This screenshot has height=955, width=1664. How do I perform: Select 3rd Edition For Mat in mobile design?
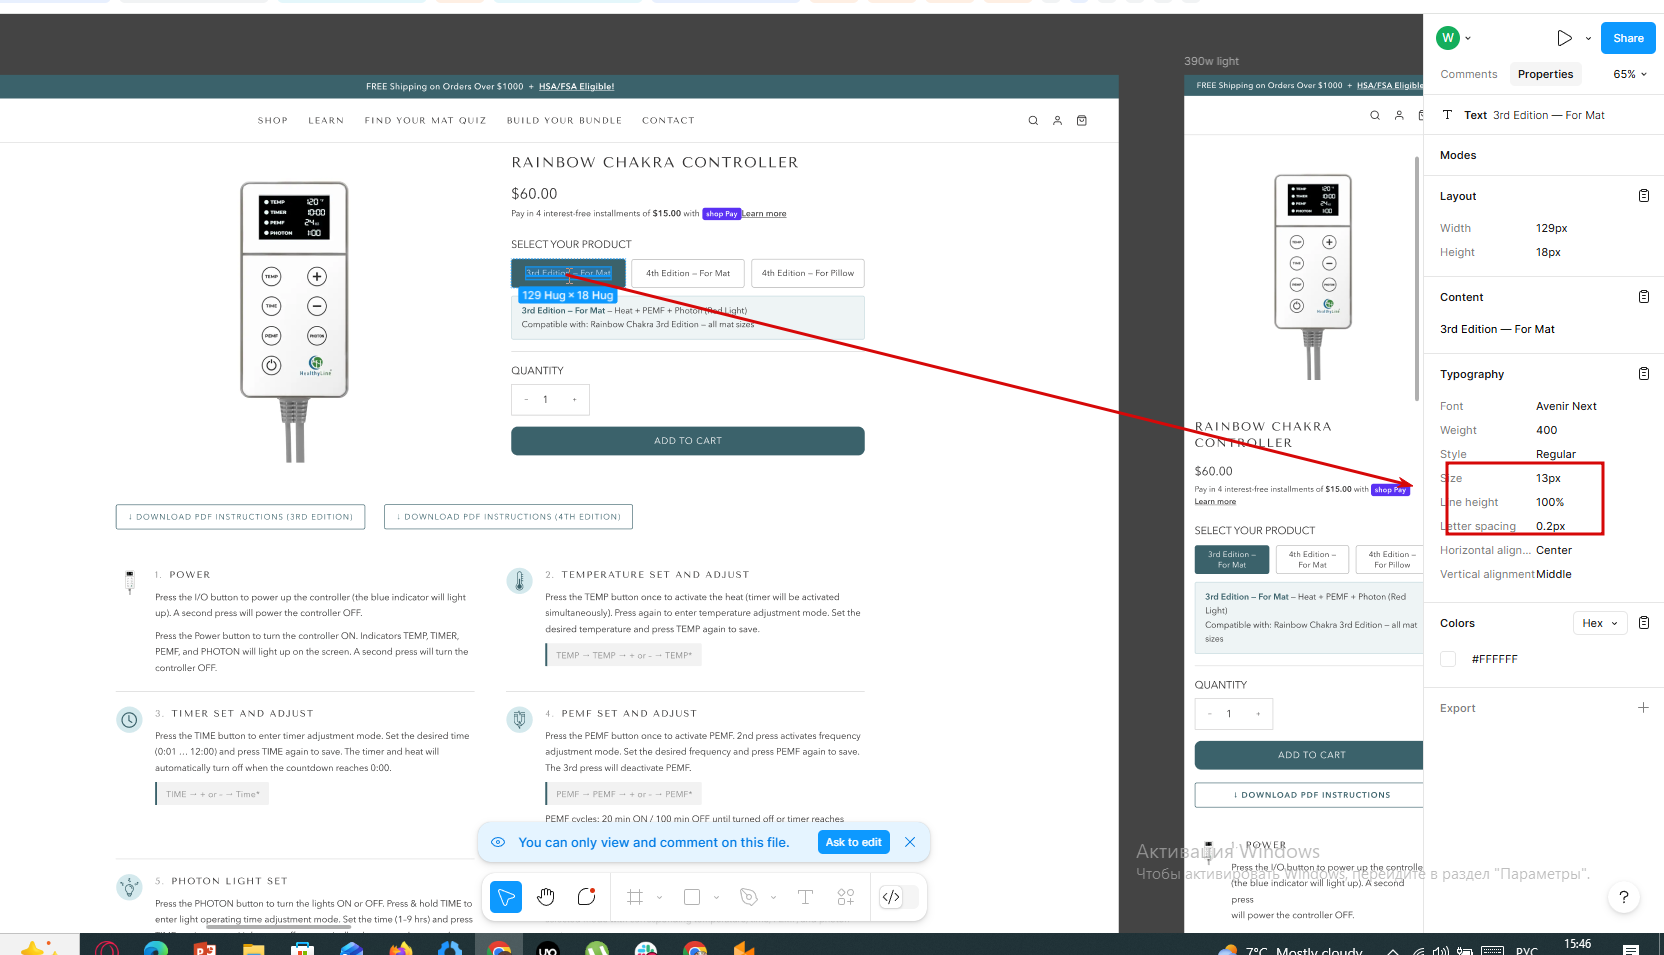pos(1232,560)
